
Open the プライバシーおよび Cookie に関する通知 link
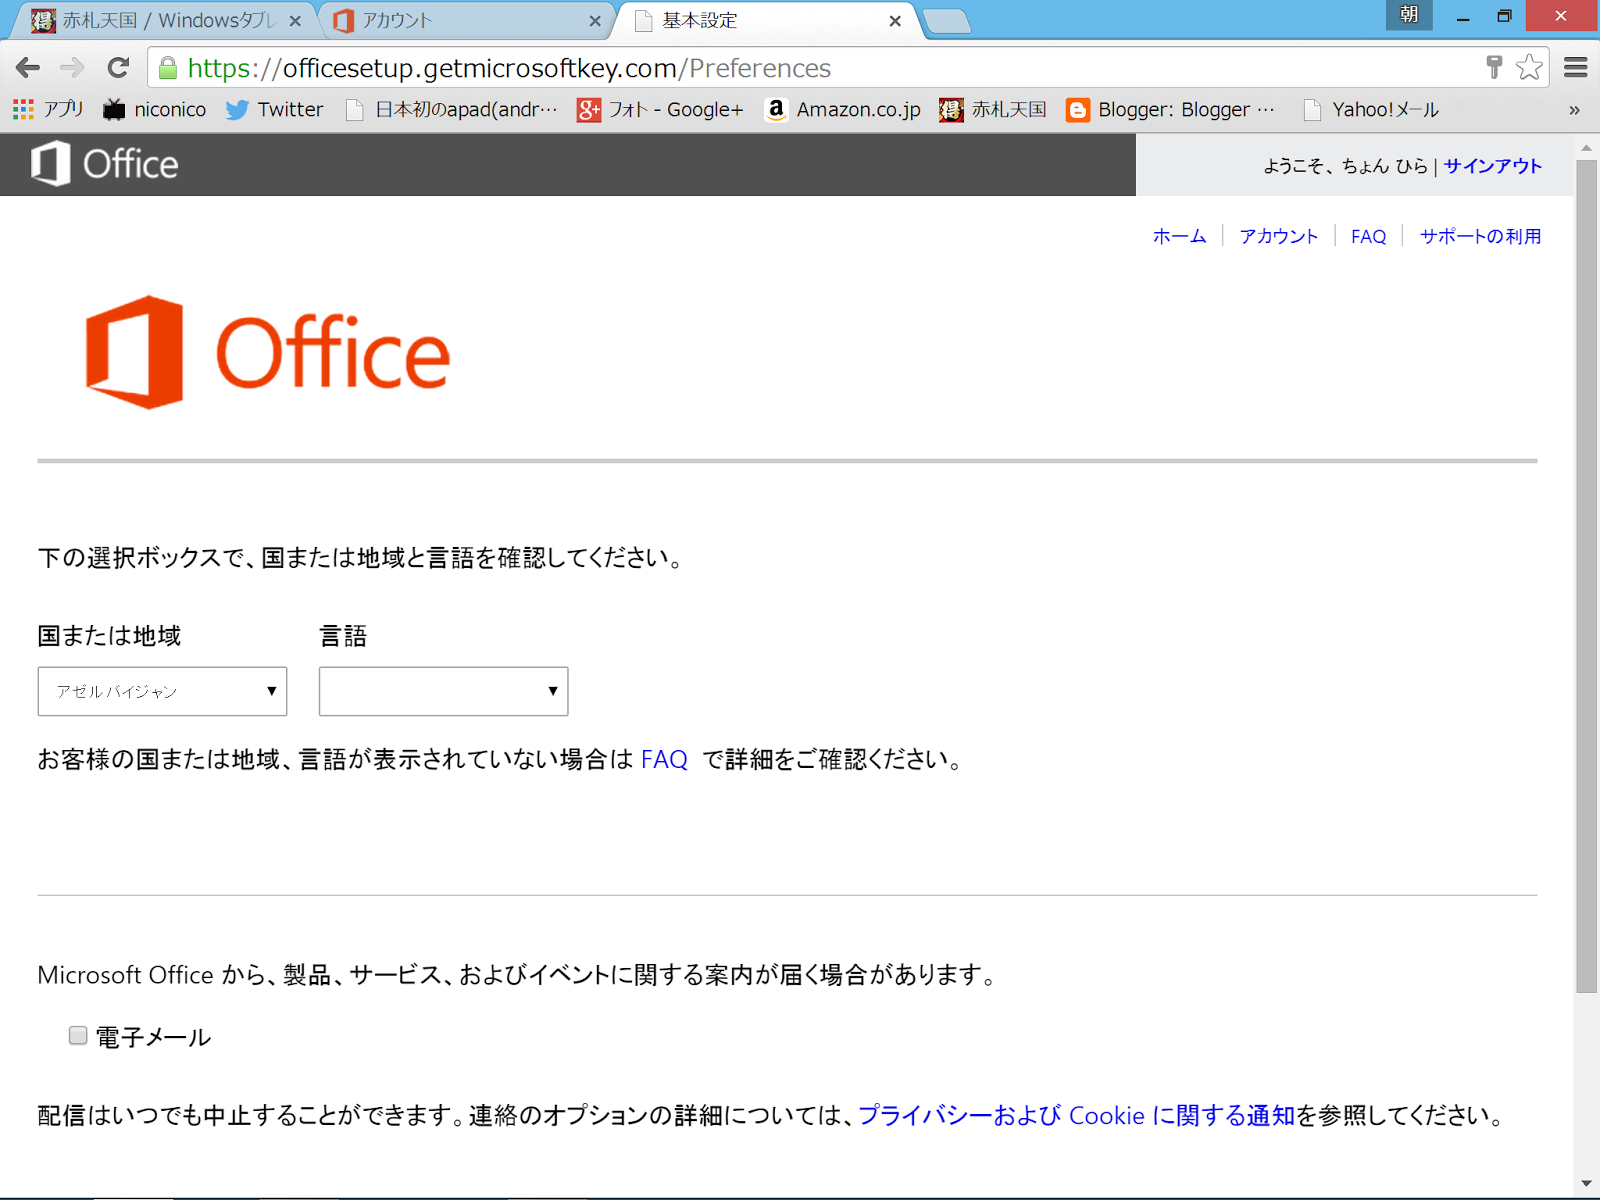pos(1077,1115)
